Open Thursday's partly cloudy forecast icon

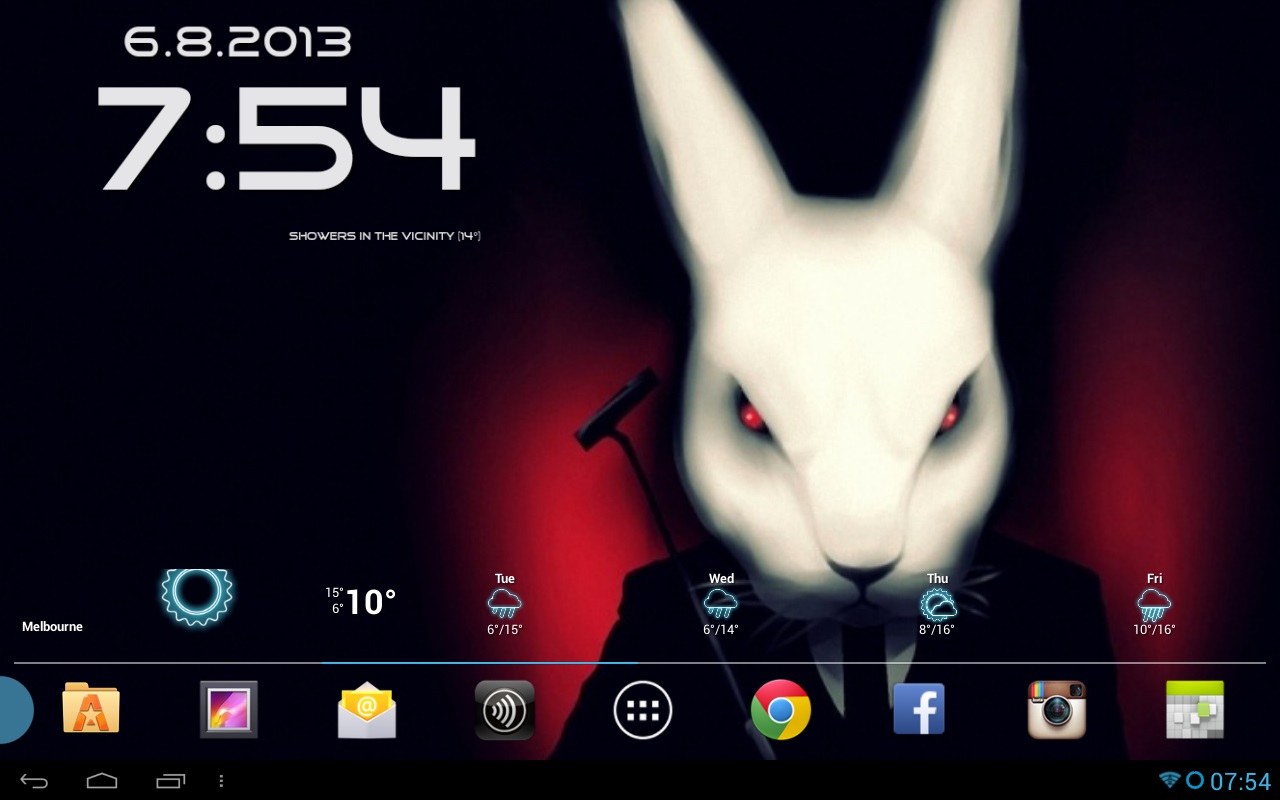(x=938, y=604)
